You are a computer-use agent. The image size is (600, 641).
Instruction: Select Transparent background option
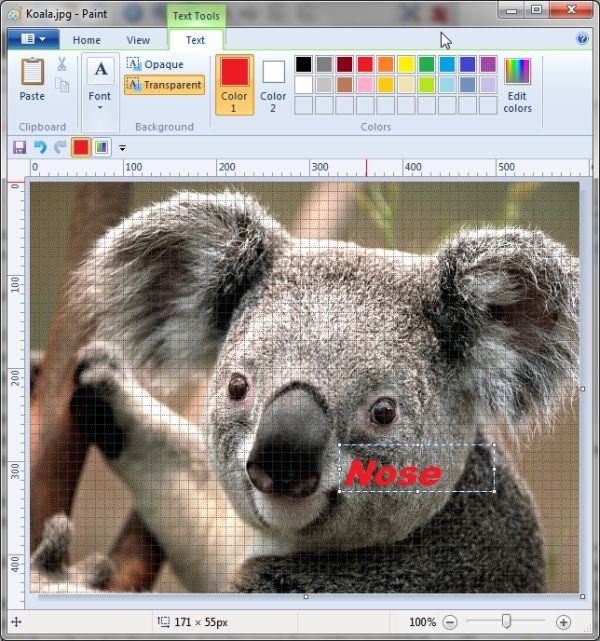[x=164, y=85]
